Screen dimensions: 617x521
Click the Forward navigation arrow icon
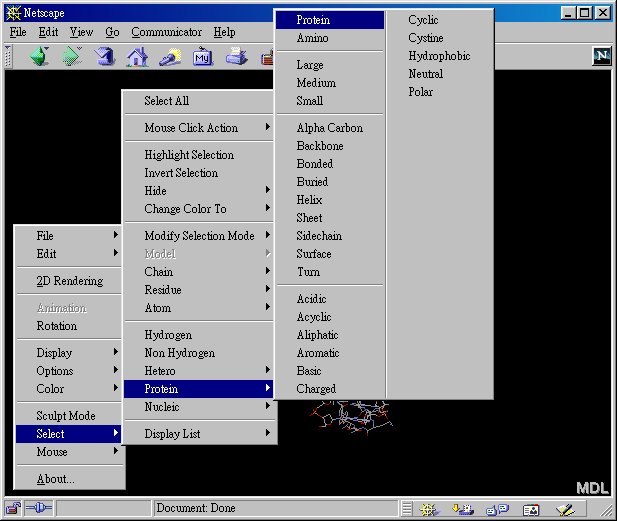tap(72, 56)
